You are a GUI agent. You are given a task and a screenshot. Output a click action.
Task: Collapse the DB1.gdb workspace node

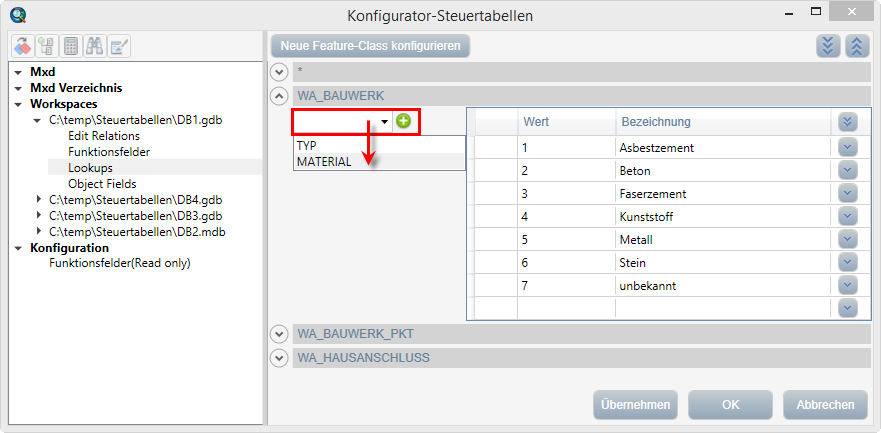(x=38, y=120)
